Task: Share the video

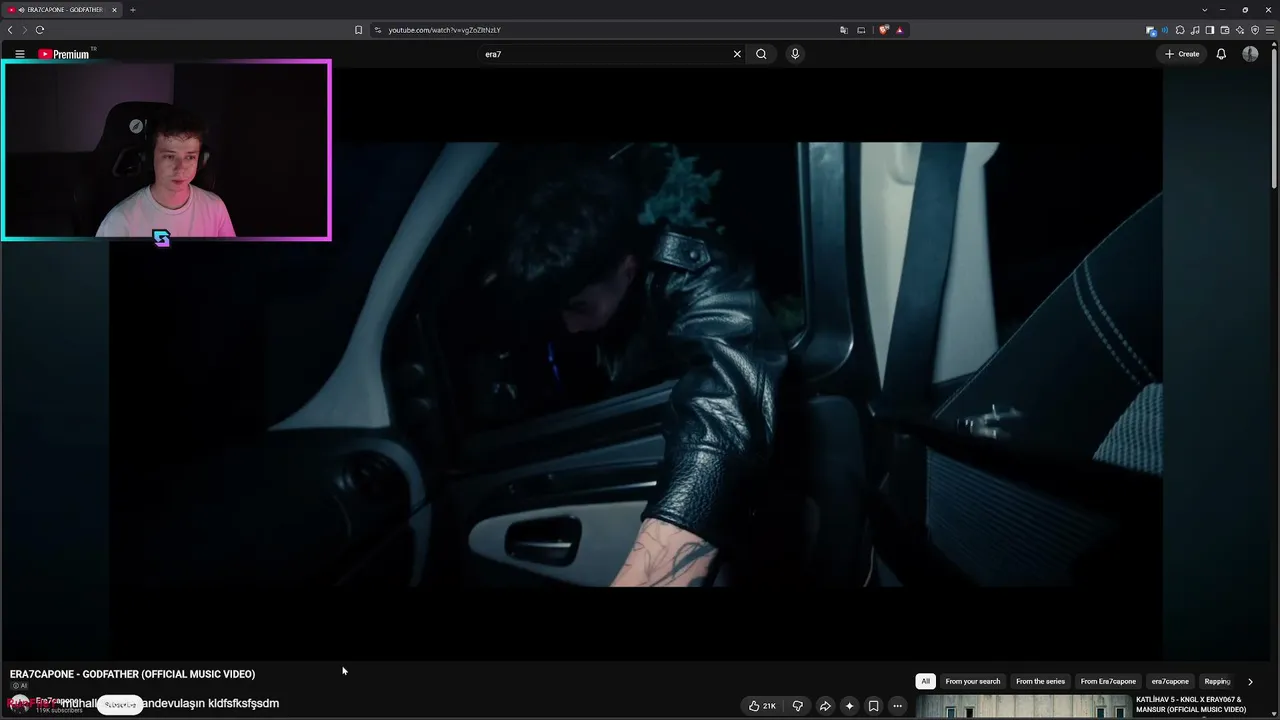Action: coord(825,706)
